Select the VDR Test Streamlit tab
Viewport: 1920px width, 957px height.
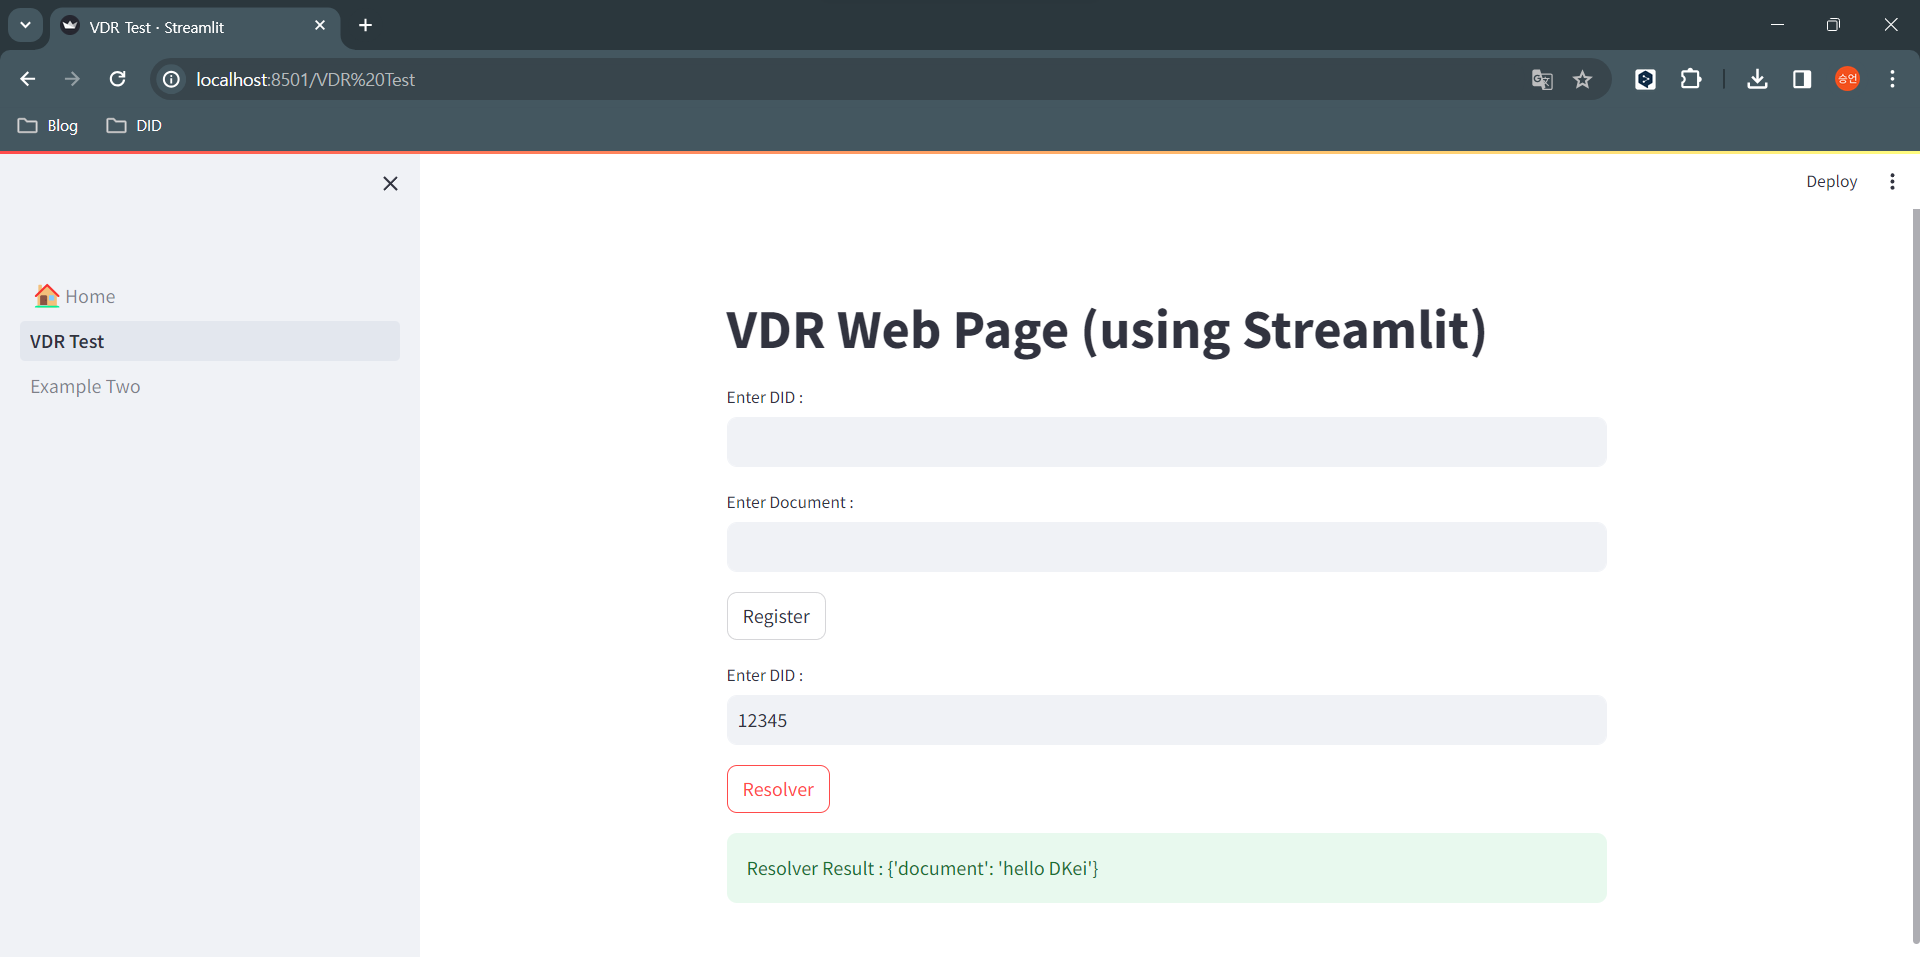point(195,27)
